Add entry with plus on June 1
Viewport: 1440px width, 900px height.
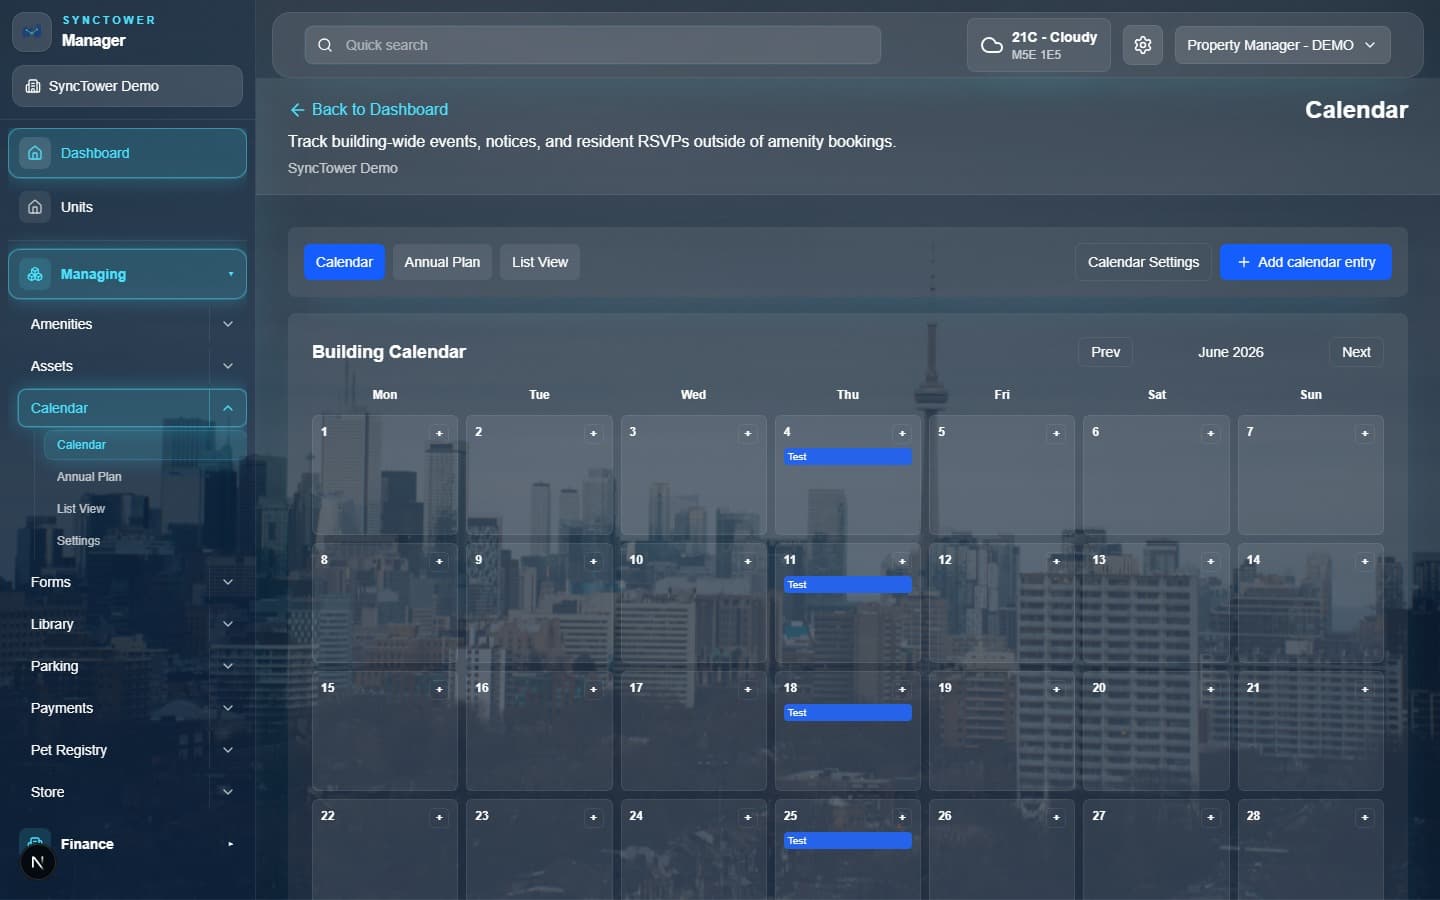tap(439, 433)
